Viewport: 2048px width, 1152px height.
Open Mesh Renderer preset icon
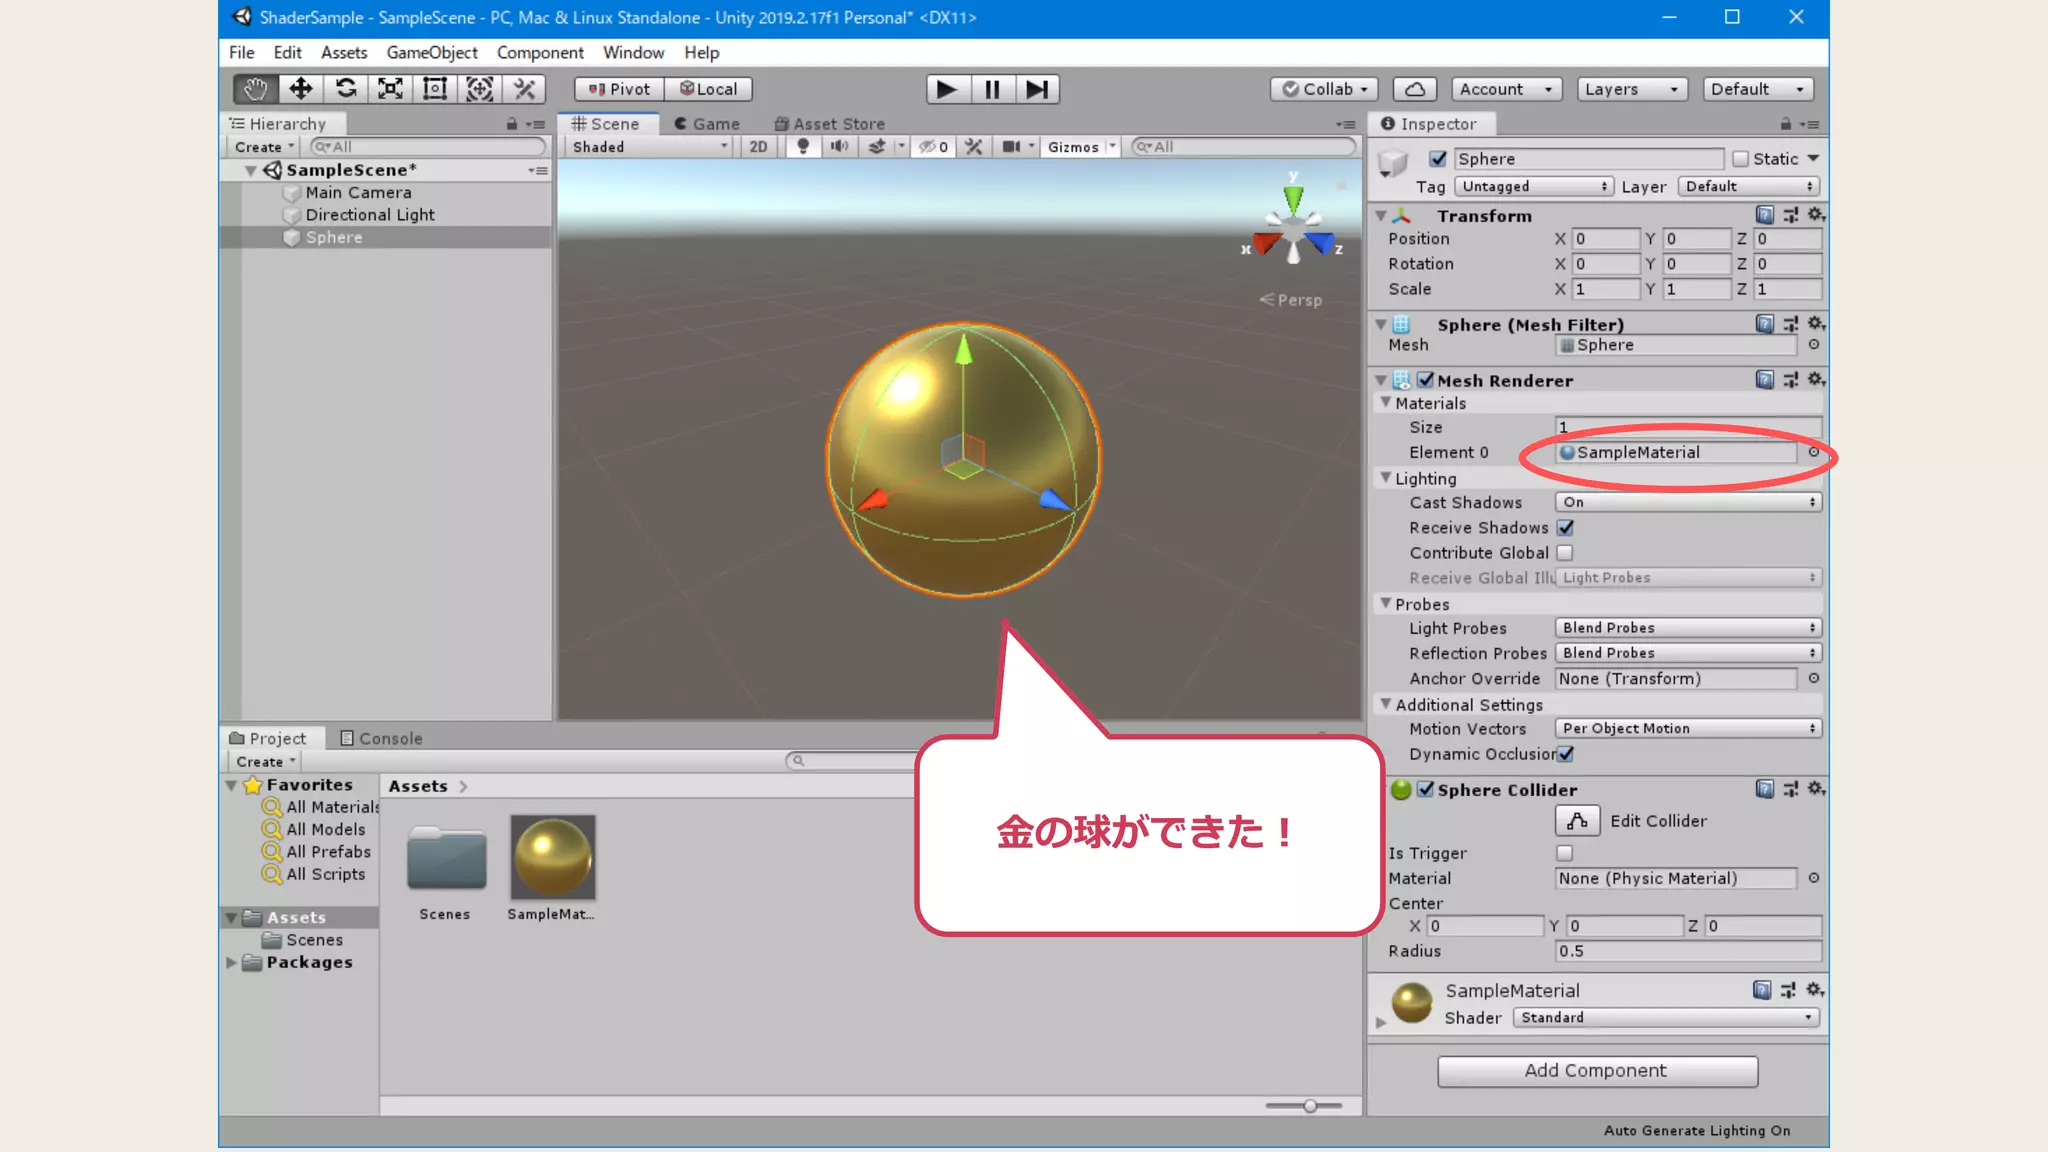coord(1791,380)
